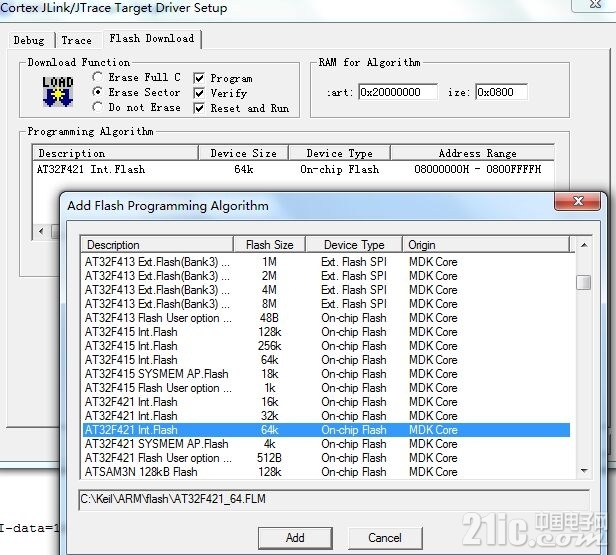
Task: Select AT32F415 Int.Flash 256k row
Action: [326, 346]
